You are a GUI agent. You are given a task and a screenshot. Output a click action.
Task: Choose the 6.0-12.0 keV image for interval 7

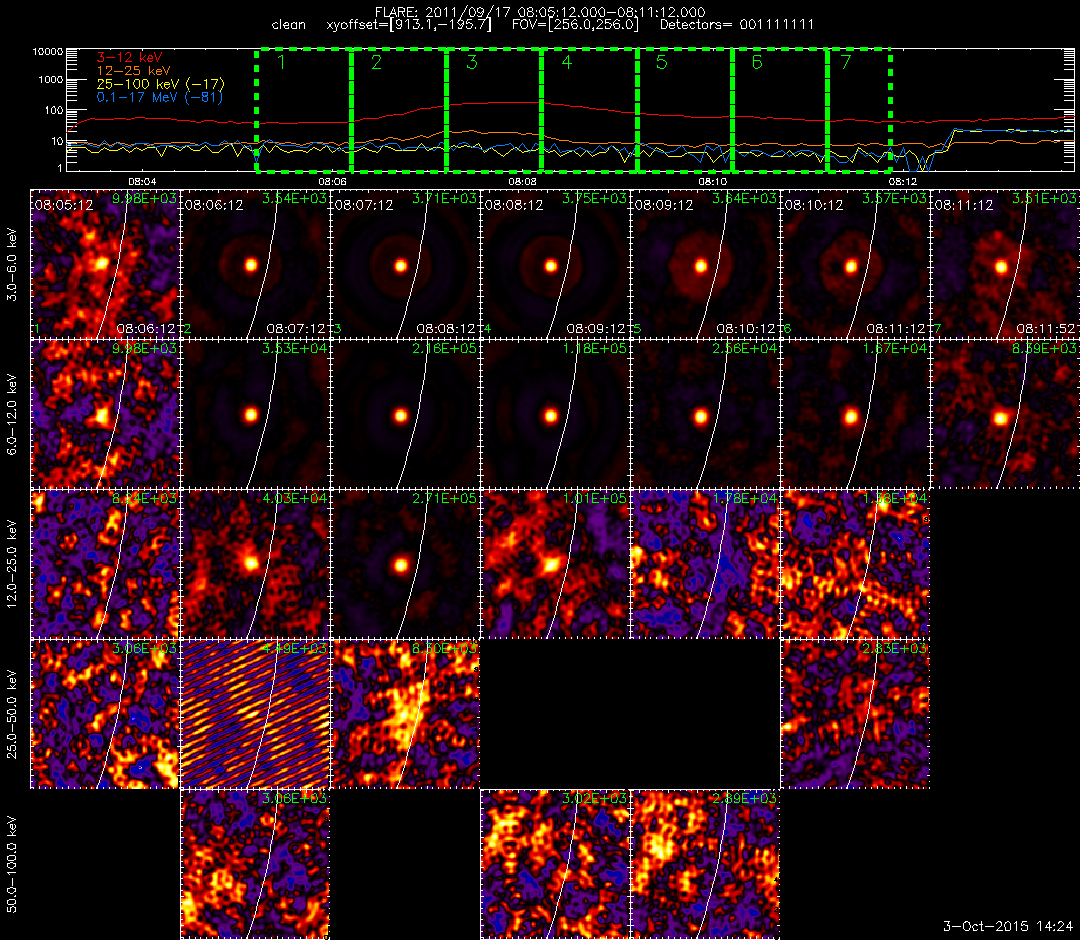click(1006, 415)
